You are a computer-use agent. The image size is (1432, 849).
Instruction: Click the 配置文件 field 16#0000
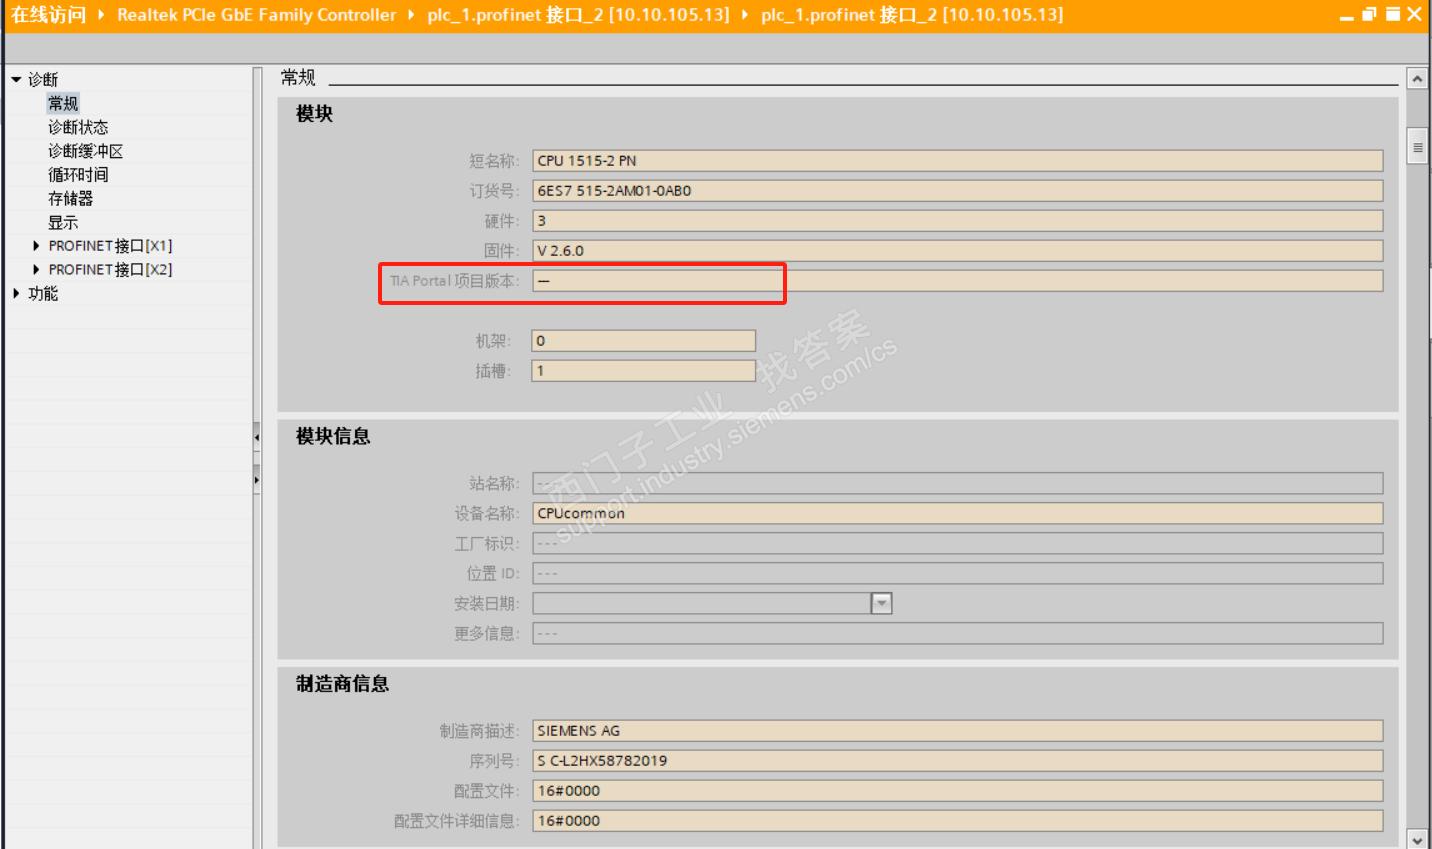pyautogui.click(x=958, y=791)
